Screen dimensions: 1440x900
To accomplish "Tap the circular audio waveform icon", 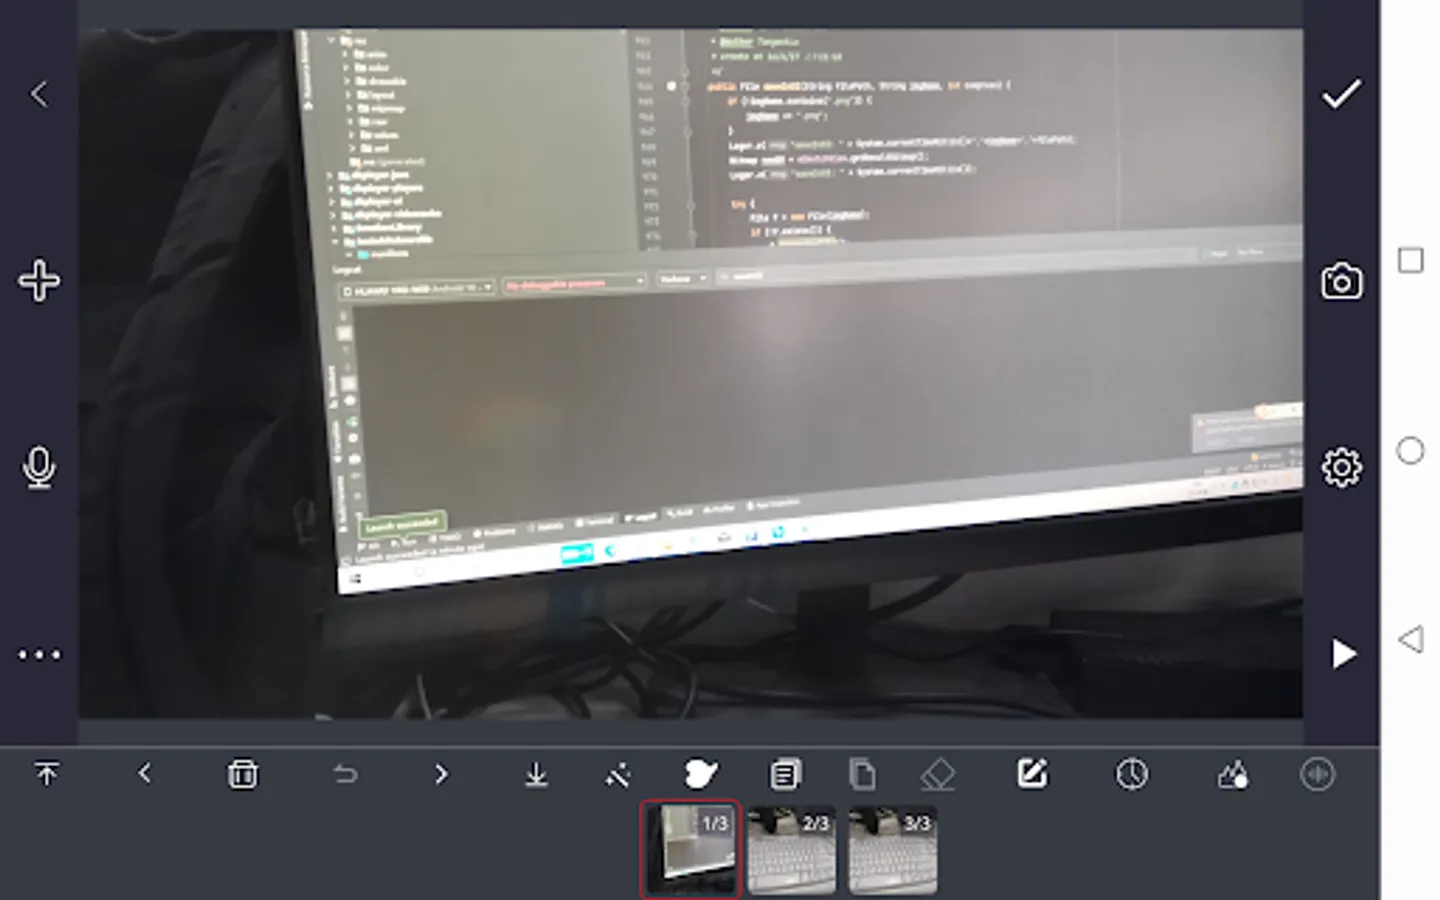I will pos(1317,774).
